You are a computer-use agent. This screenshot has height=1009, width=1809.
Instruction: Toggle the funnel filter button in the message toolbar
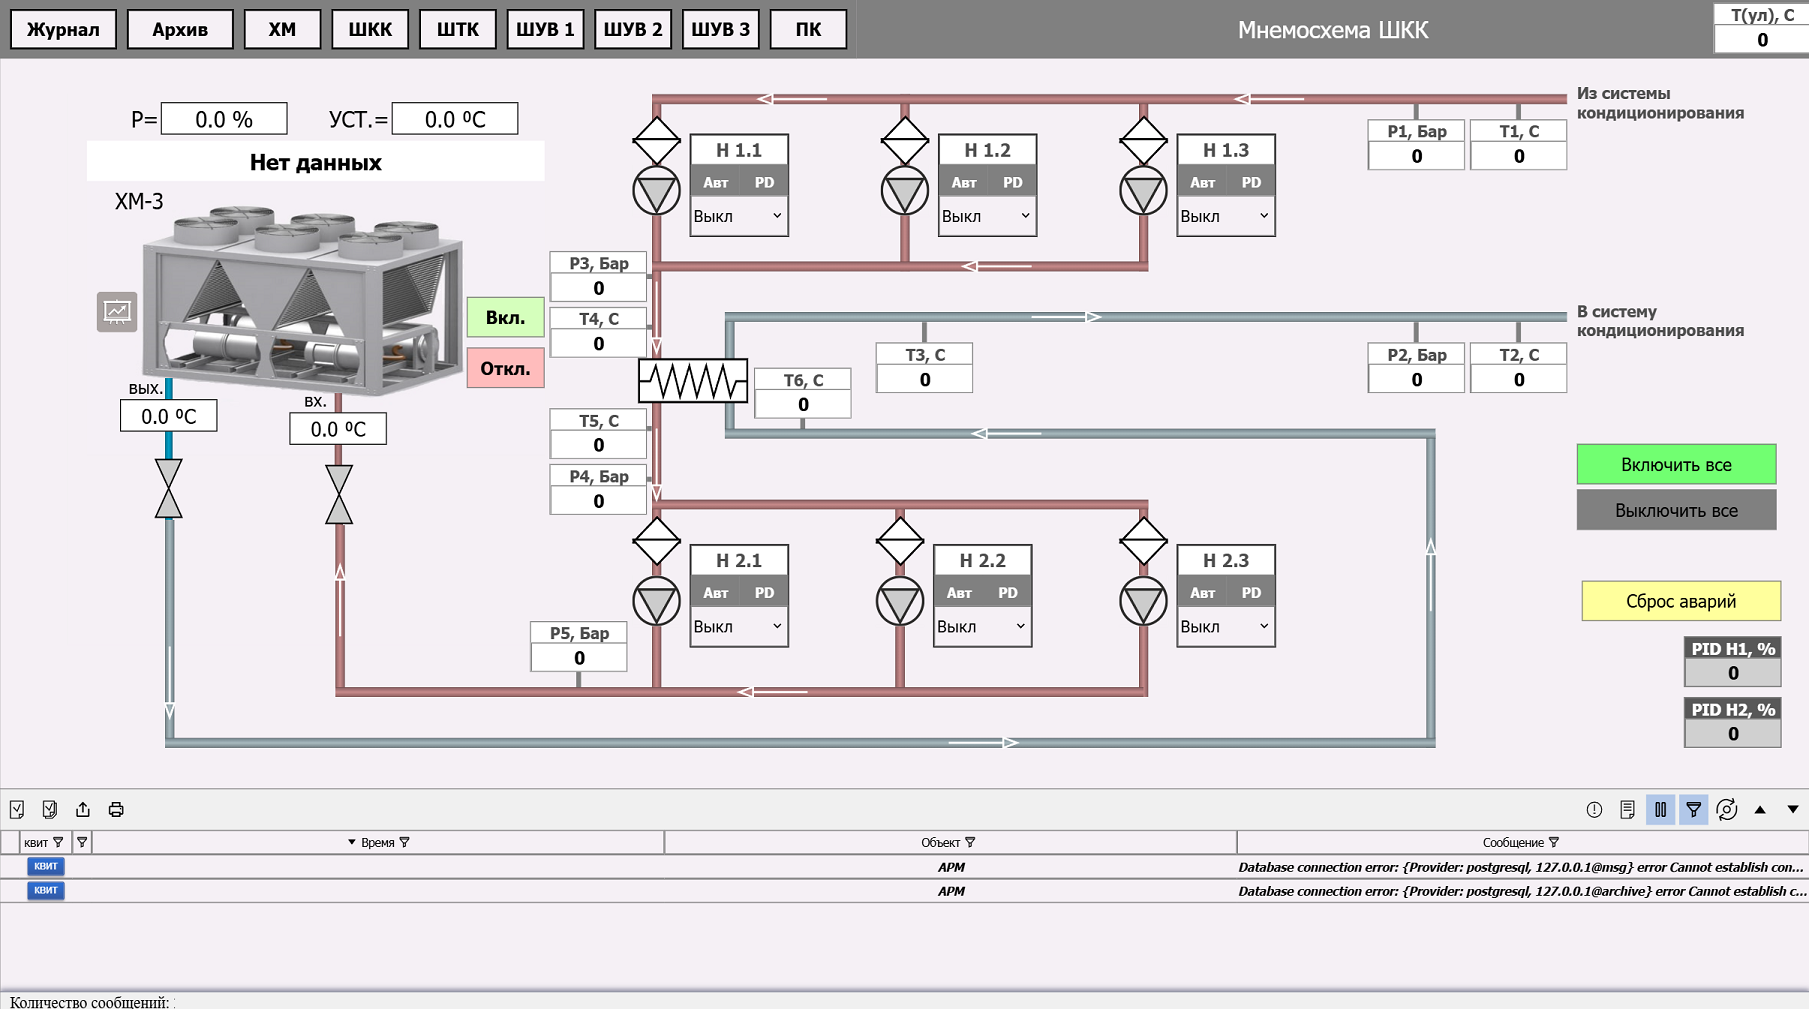click(1693, 809)
